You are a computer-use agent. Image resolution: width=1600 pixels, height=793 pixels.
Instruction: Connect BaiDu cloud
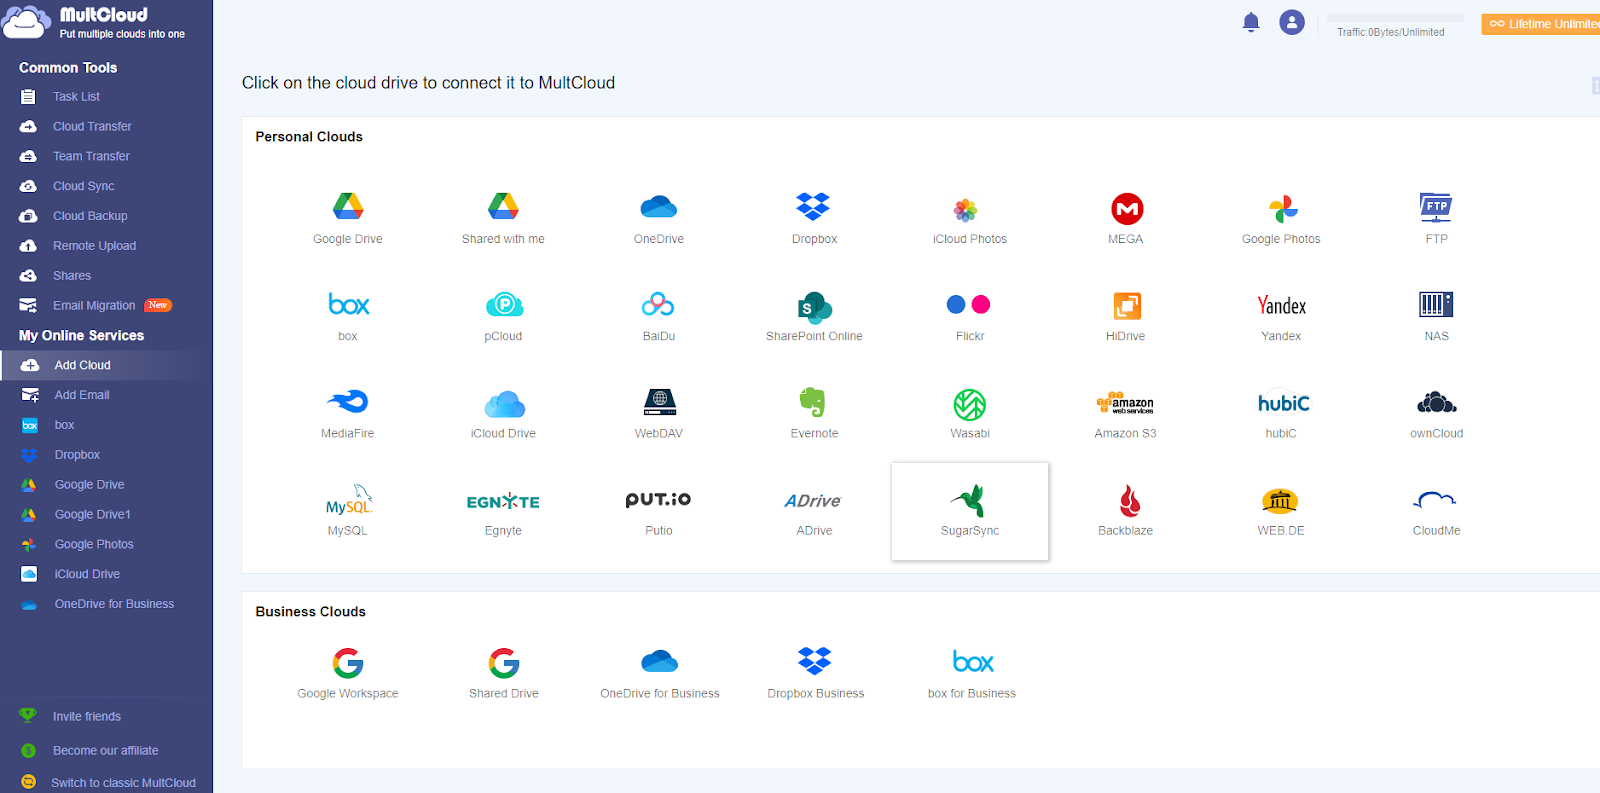(658, 304)
